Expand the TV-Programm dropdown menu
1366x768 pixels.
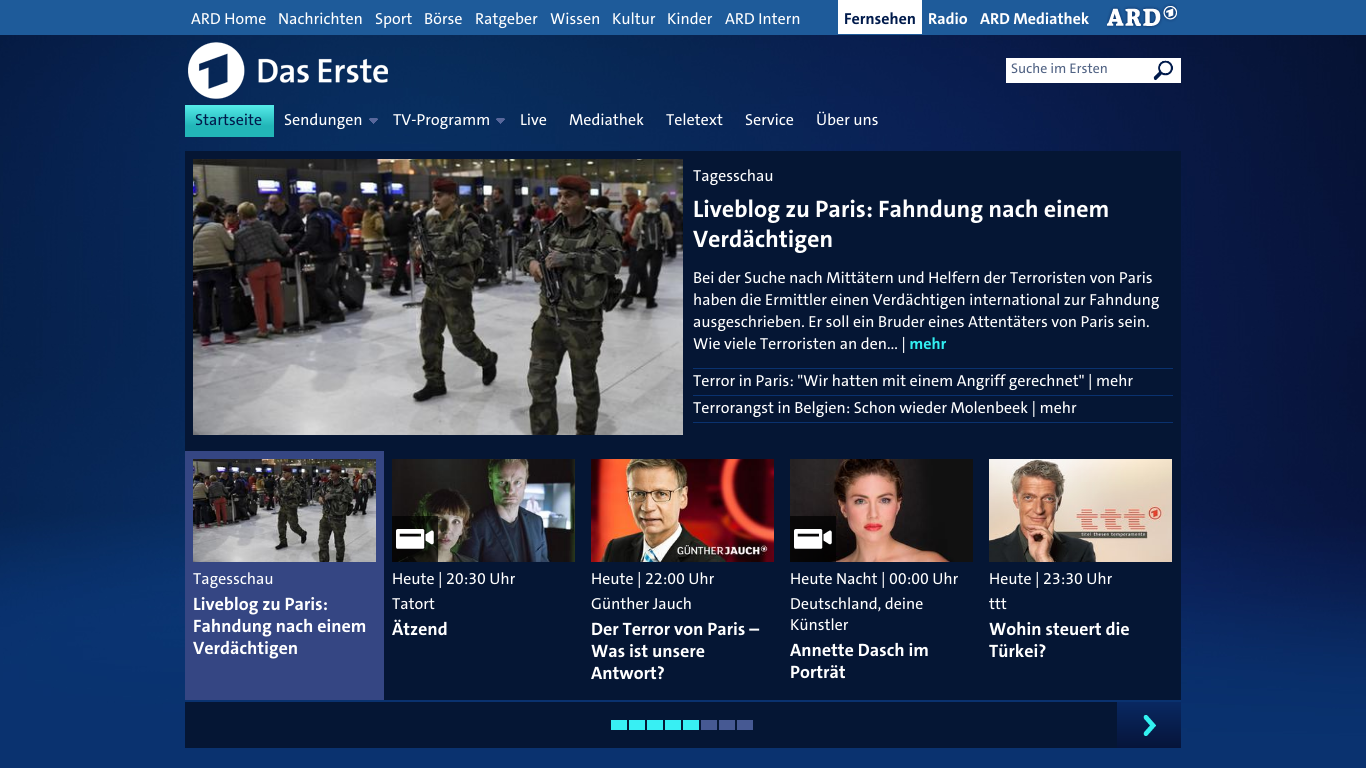point(500,121)
